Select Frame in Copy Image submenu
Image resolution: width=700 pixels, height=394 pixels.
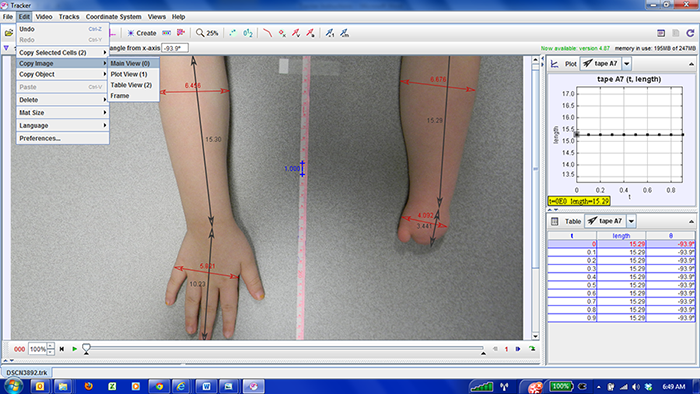pyautogui.click(x=133, y=95)
